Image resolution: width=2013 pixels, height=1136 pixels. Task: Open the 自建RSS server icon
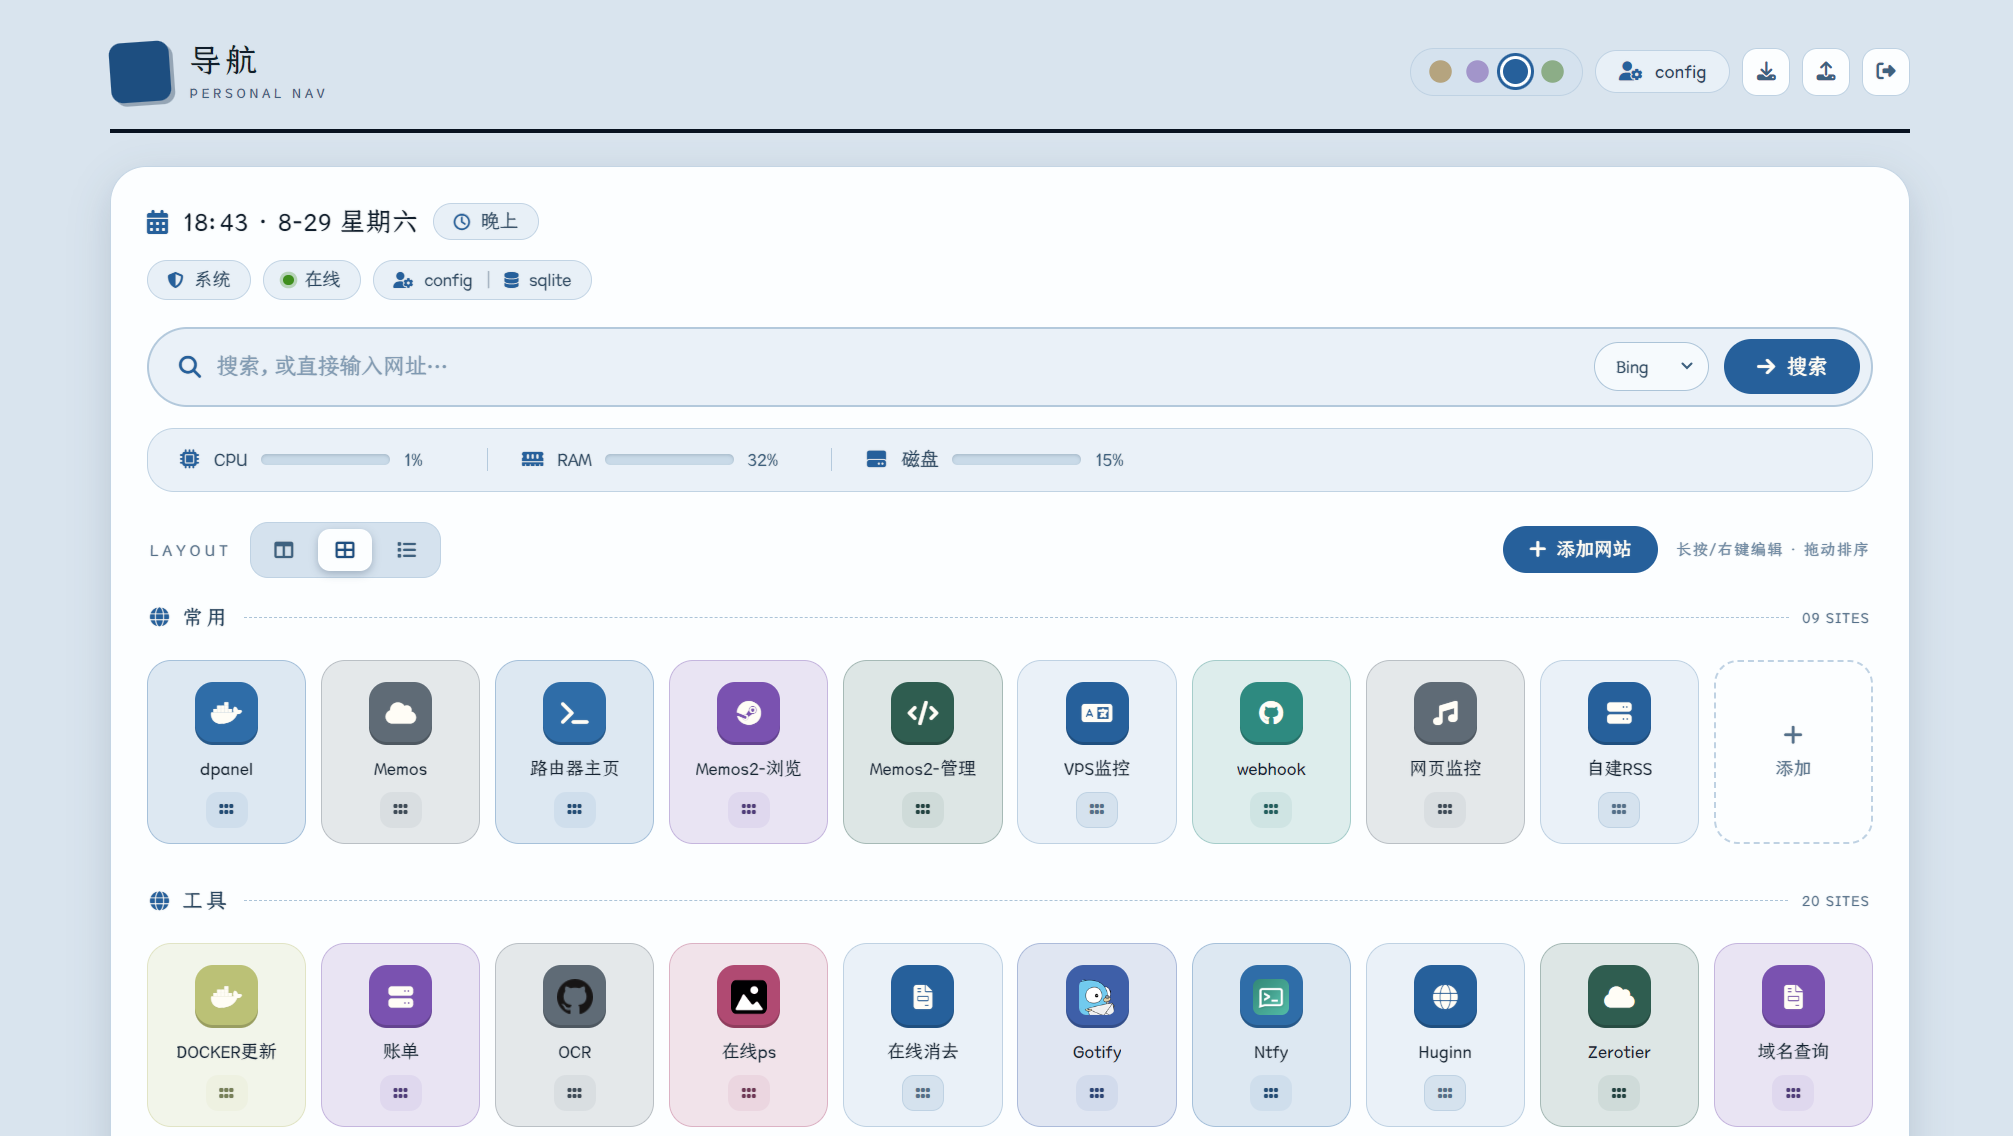click(1619, 713)
